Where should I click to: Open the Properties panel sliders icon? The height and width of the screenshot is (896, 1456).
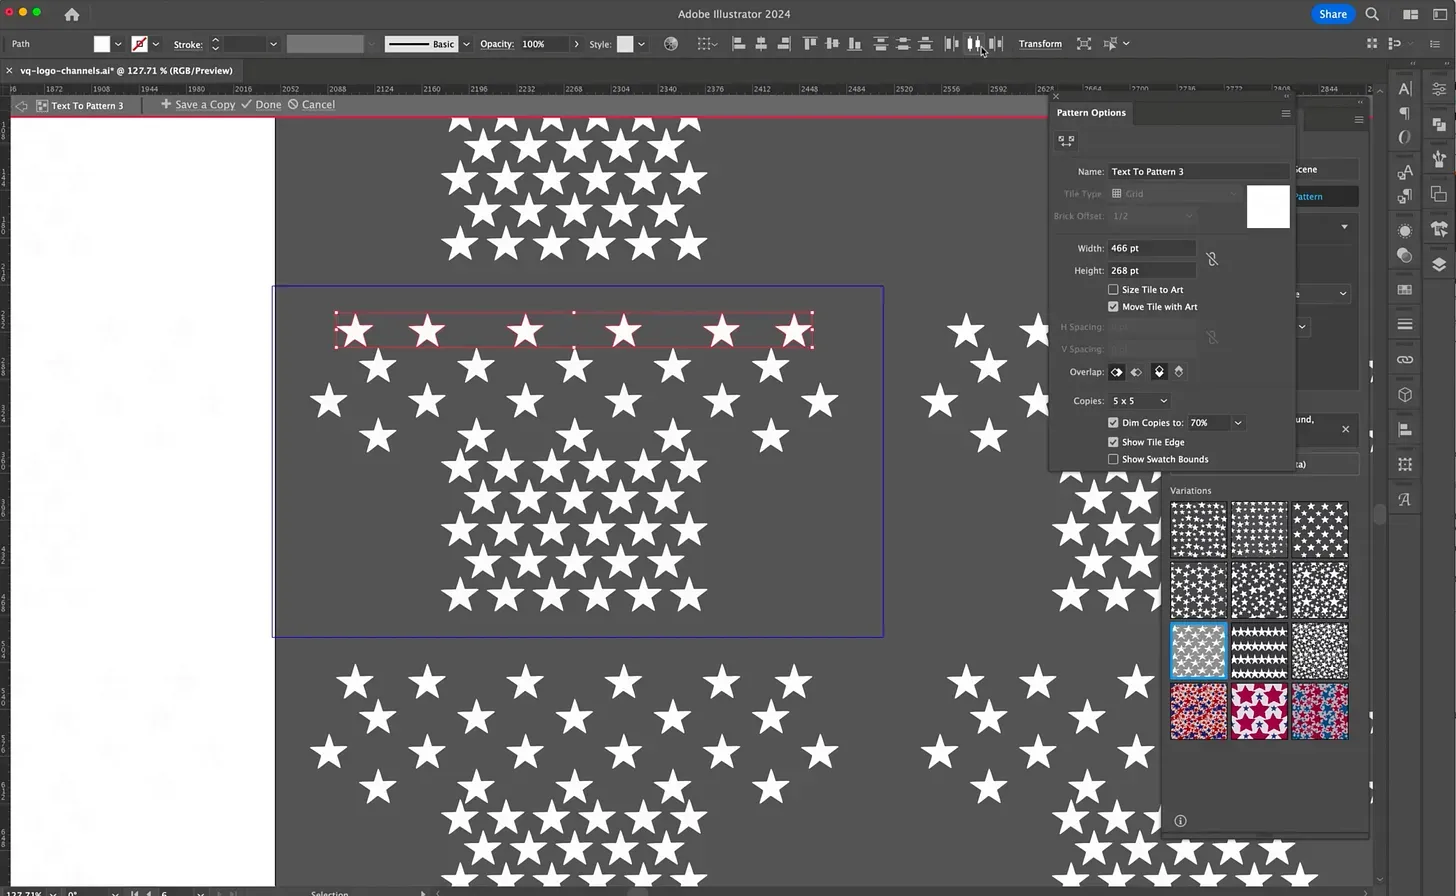pyautogui.click(x=1438, y=90)
